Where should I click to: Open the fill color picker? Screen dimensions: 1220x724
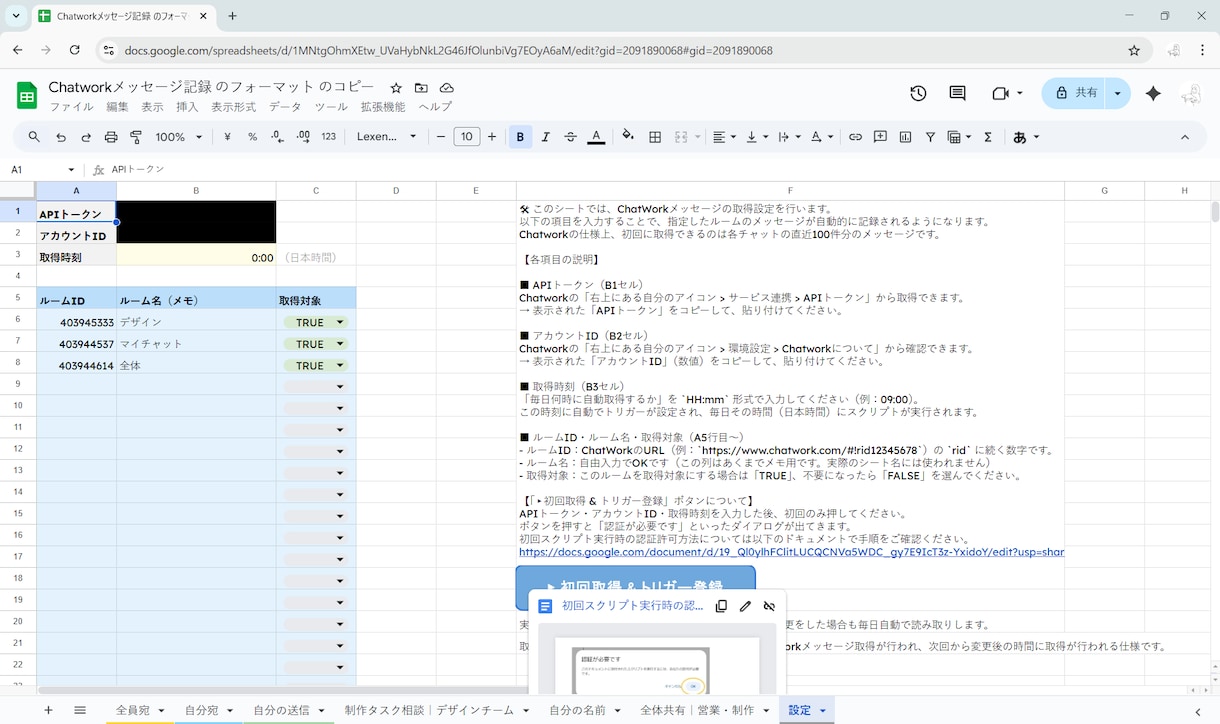coord(628,137)
